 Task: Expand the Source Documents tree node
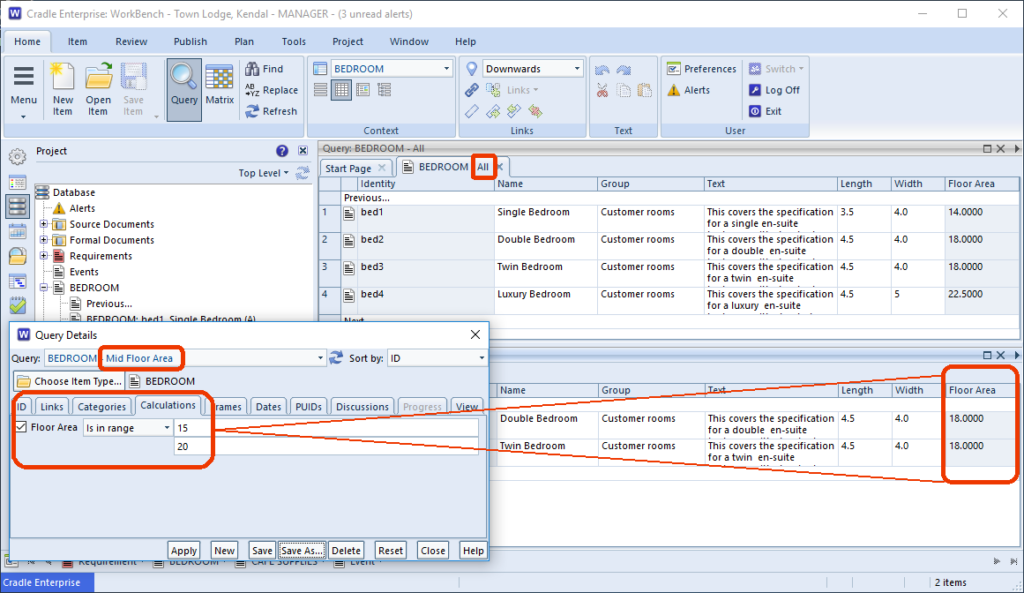(44, 224)
